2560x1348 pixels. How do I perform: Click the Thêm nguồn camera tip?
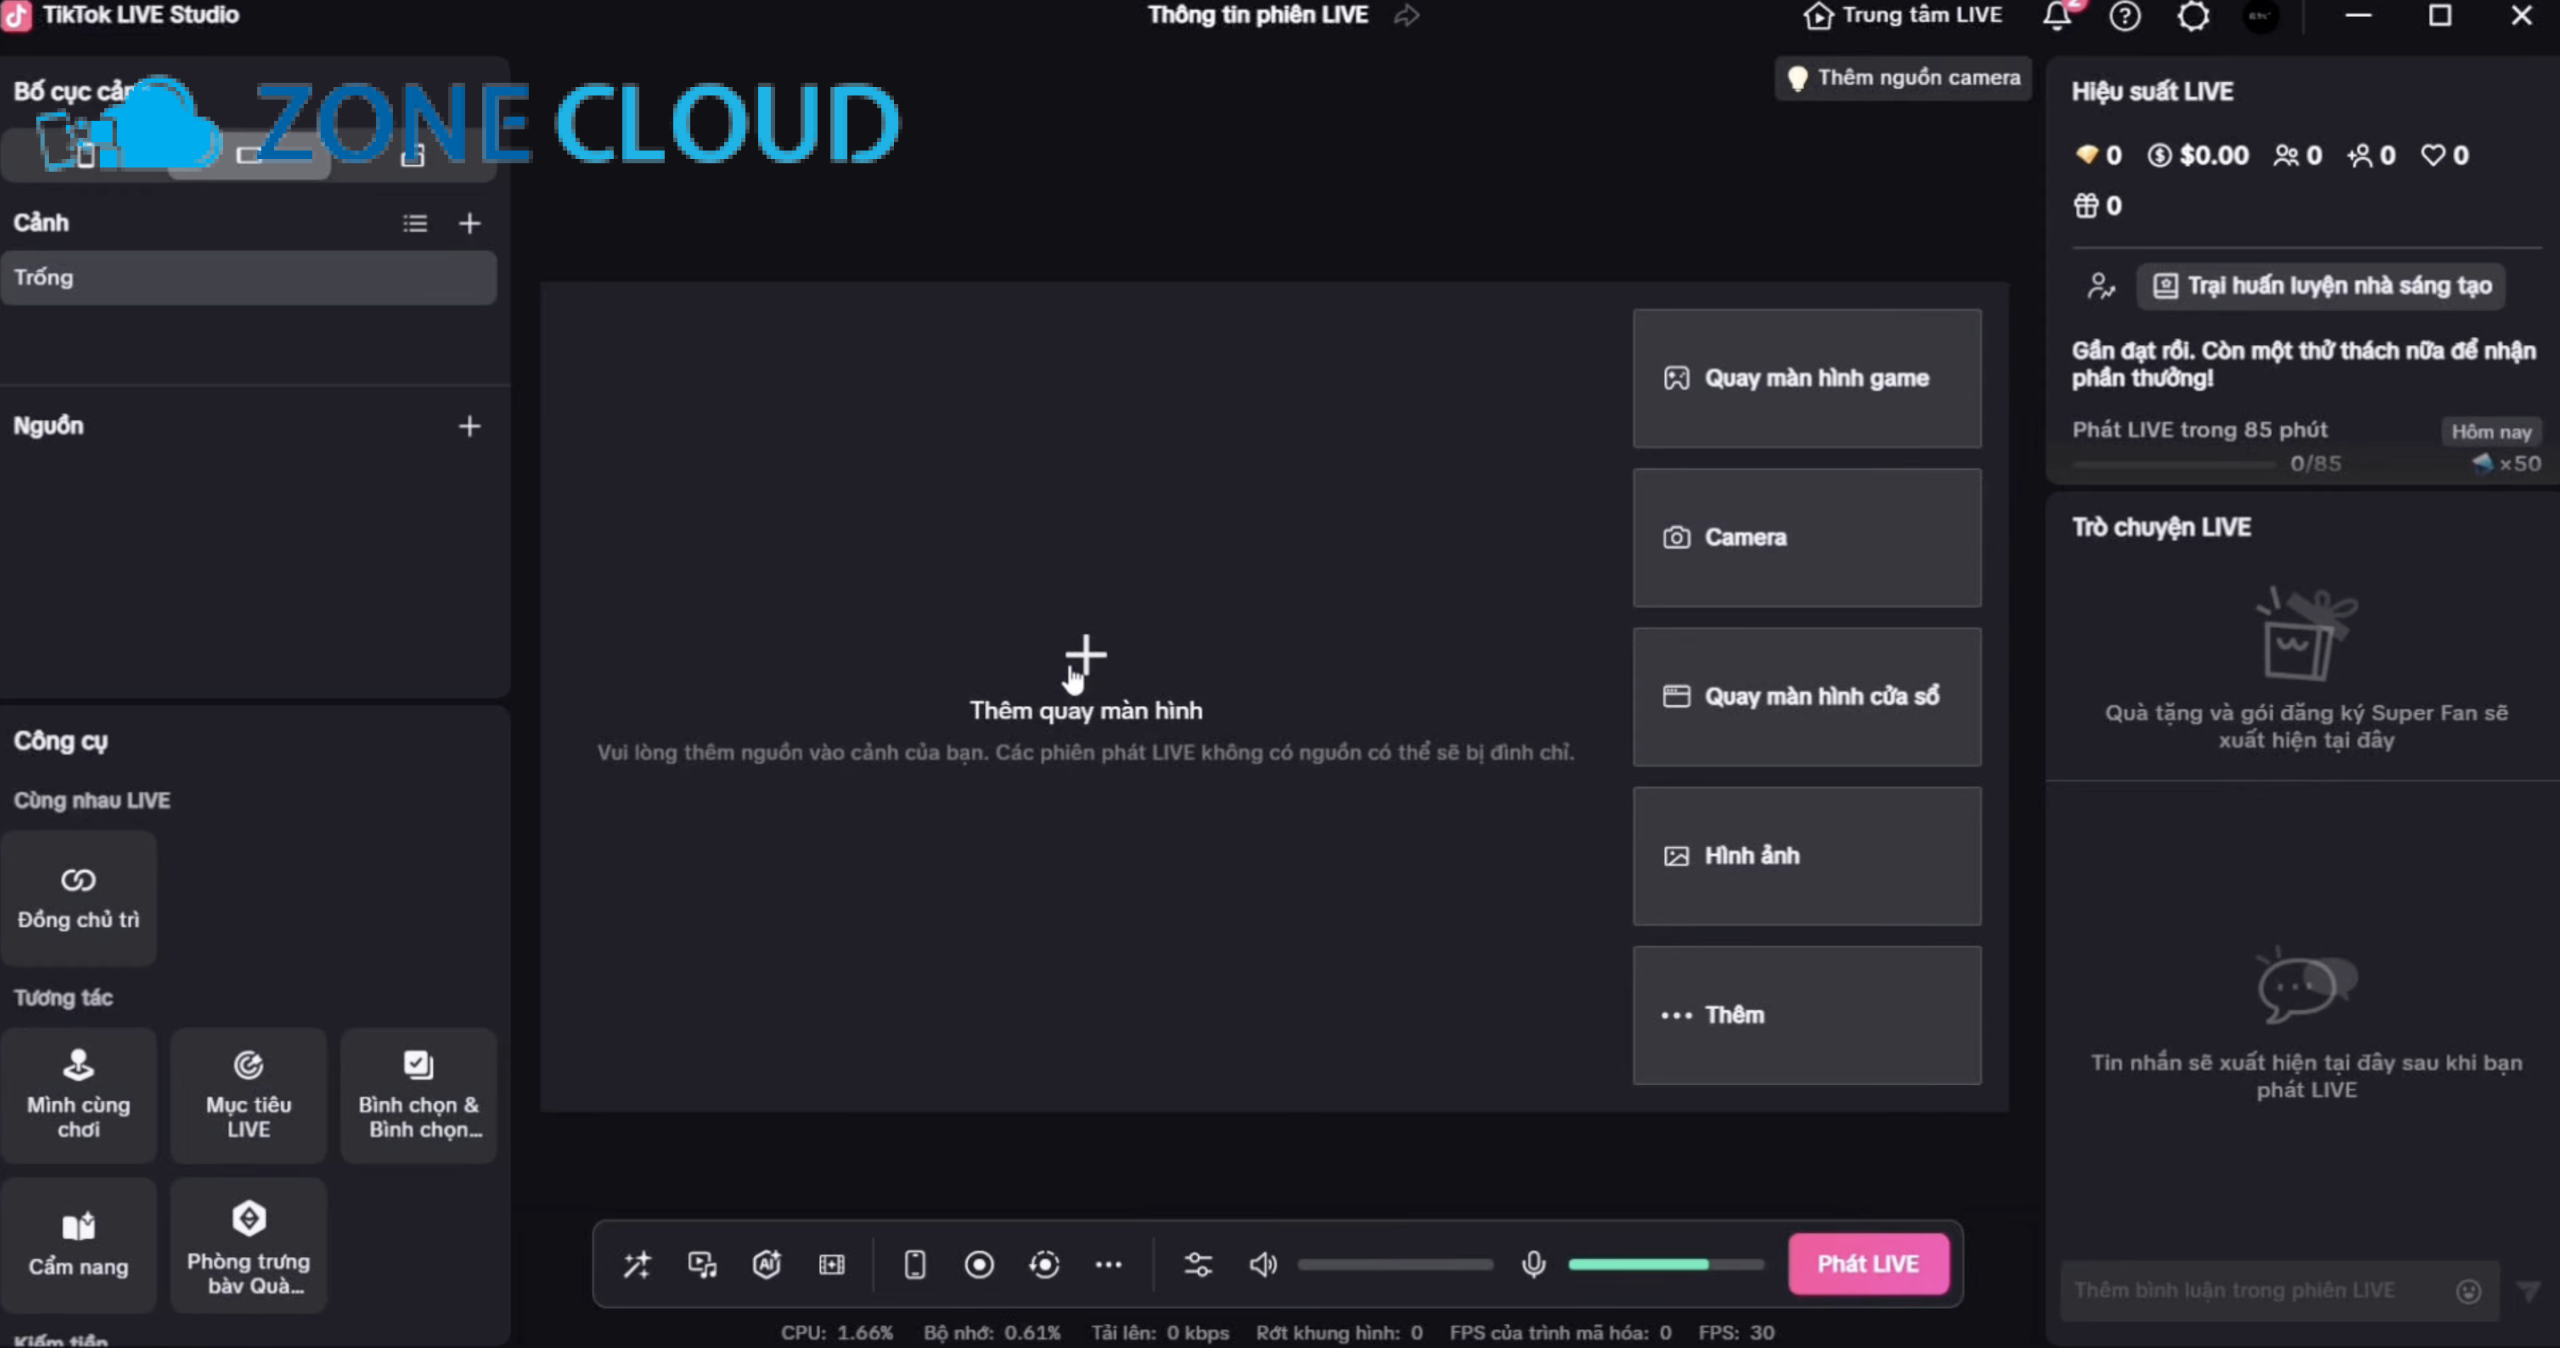pyautogui.click(x=1903, y=78)
